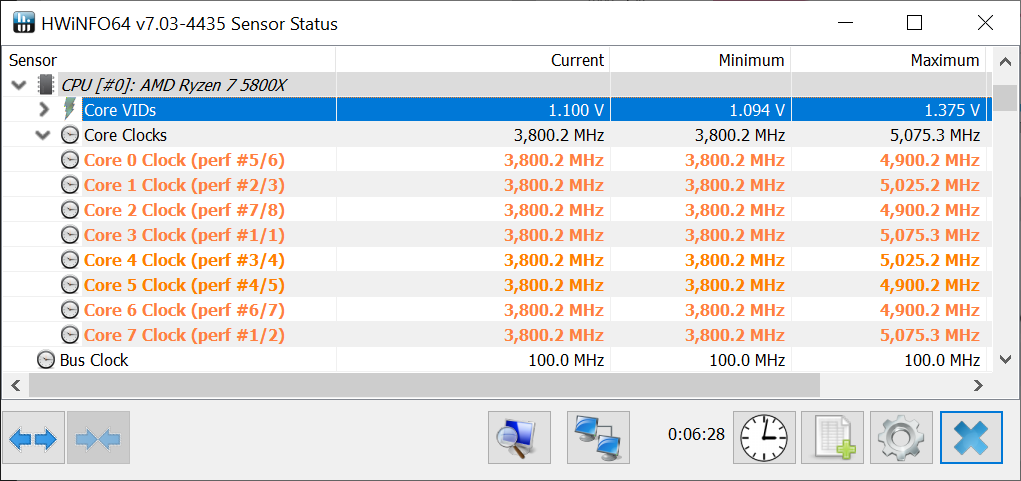Click the clock reset timer button
Viewport: 1021px width, 481px height.
coord(764,437)
